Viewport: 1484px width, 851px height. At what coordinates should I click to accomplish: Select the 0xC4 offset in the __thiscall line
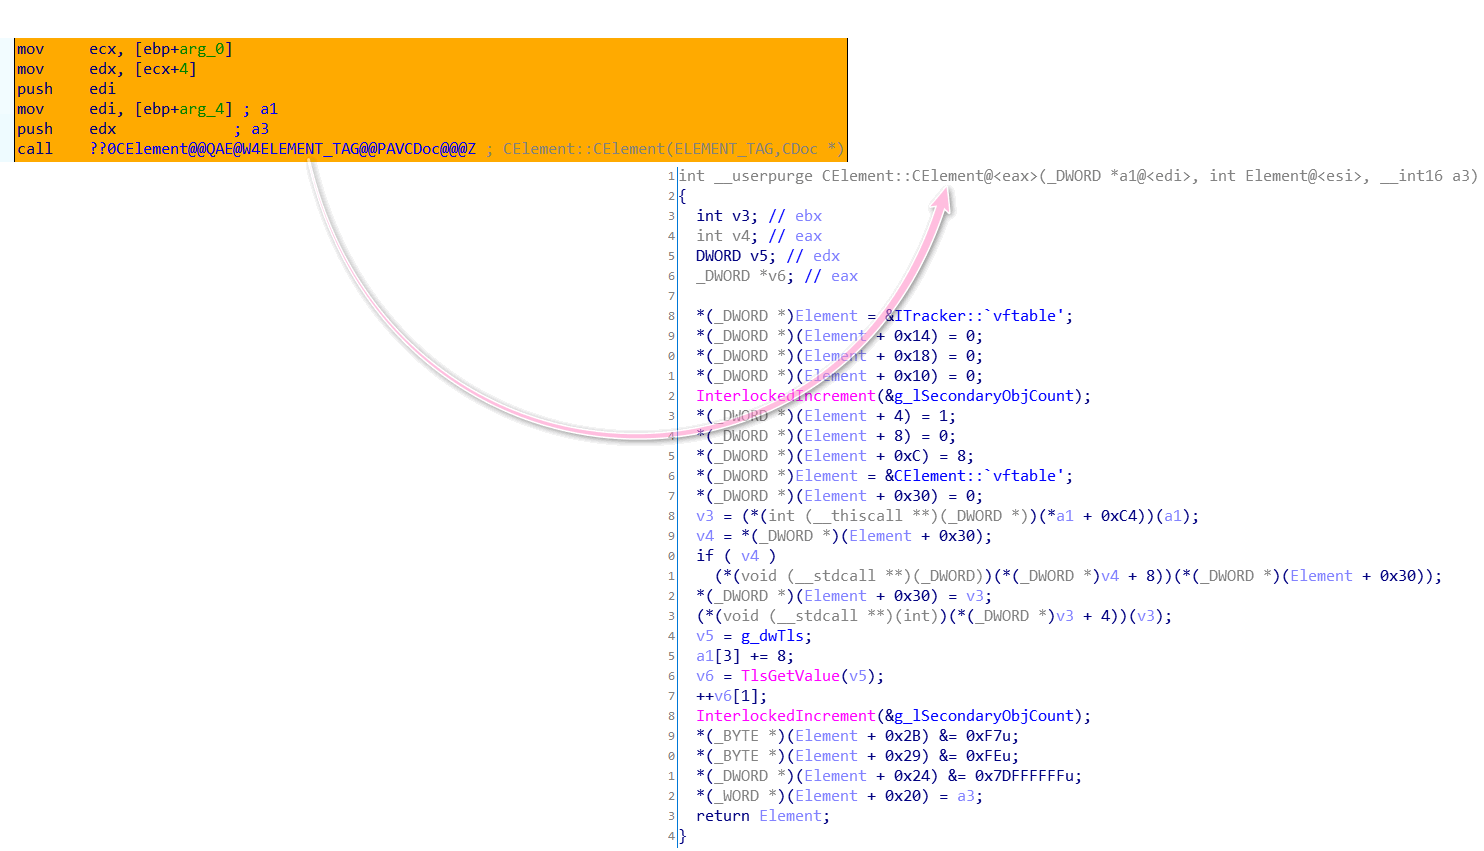pyautogui.click(x=1120, y=516)
